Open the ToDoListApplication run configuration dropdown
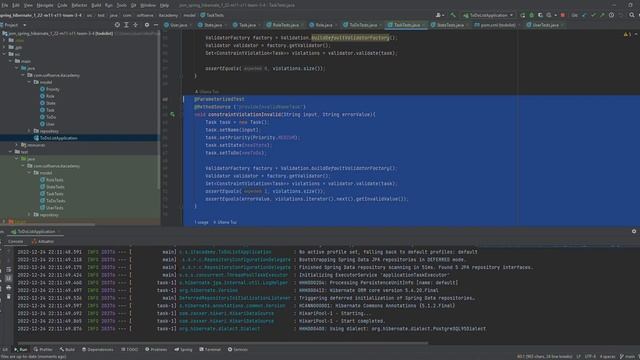This screenshot has width=640, height=360. tap(488, 15)
